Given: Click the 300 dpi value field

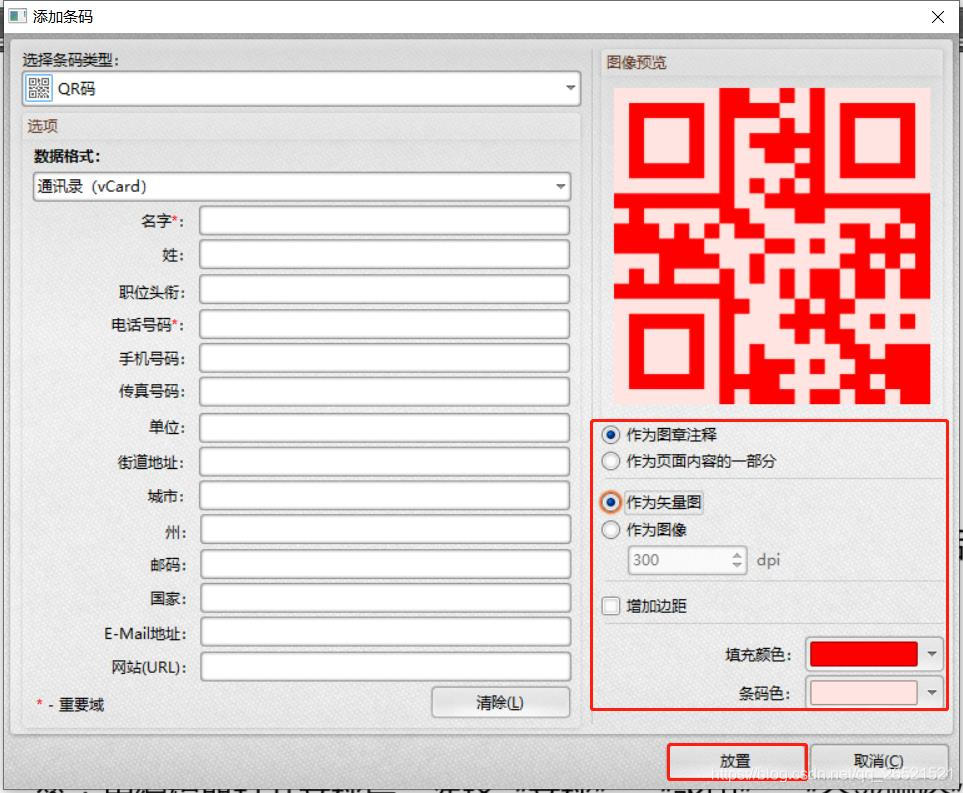Looking at the screenshot, I should tap(679, 560).
